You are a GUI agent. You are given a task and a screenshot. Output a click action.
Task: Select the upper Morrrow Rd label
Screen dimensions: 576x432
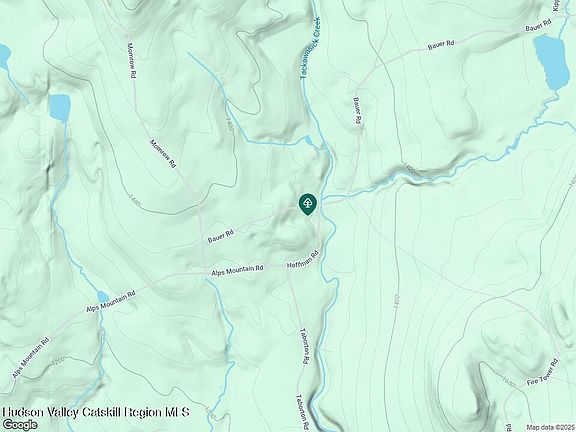pyautogui.click(x=132, y=60)
